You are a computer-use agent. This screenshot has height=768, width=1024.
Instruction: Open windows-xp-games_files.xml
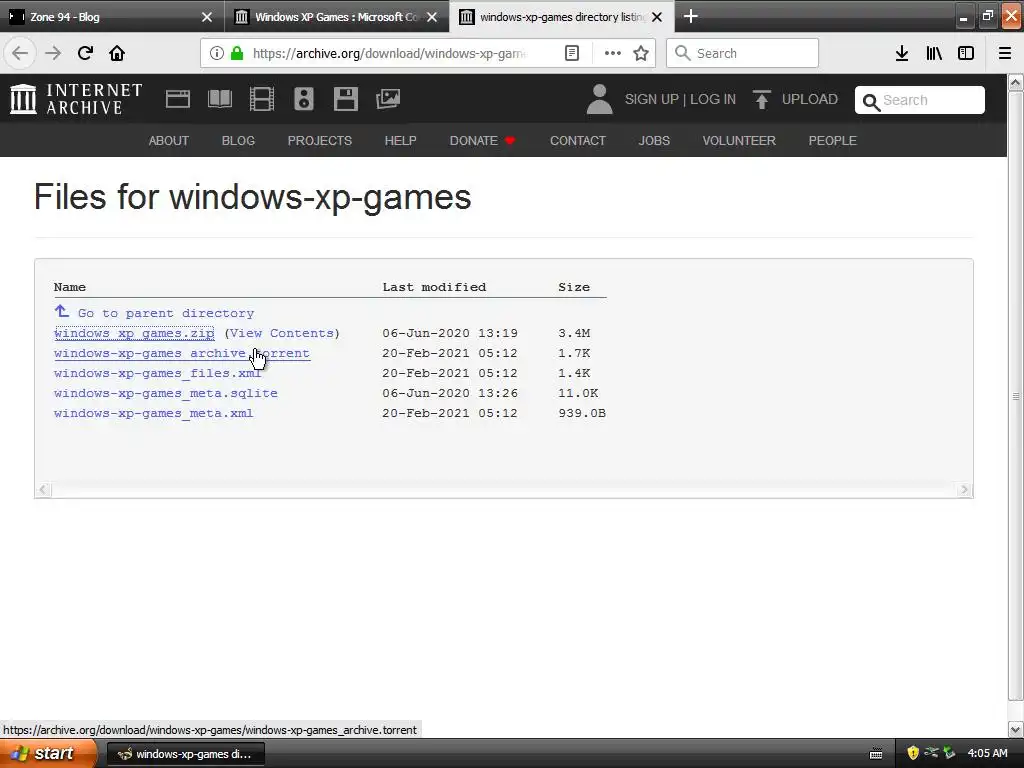[157, 374]
